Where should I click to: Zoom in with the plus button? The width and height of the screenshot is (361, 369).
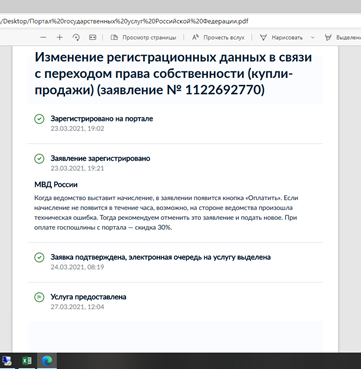pos(59,38)
